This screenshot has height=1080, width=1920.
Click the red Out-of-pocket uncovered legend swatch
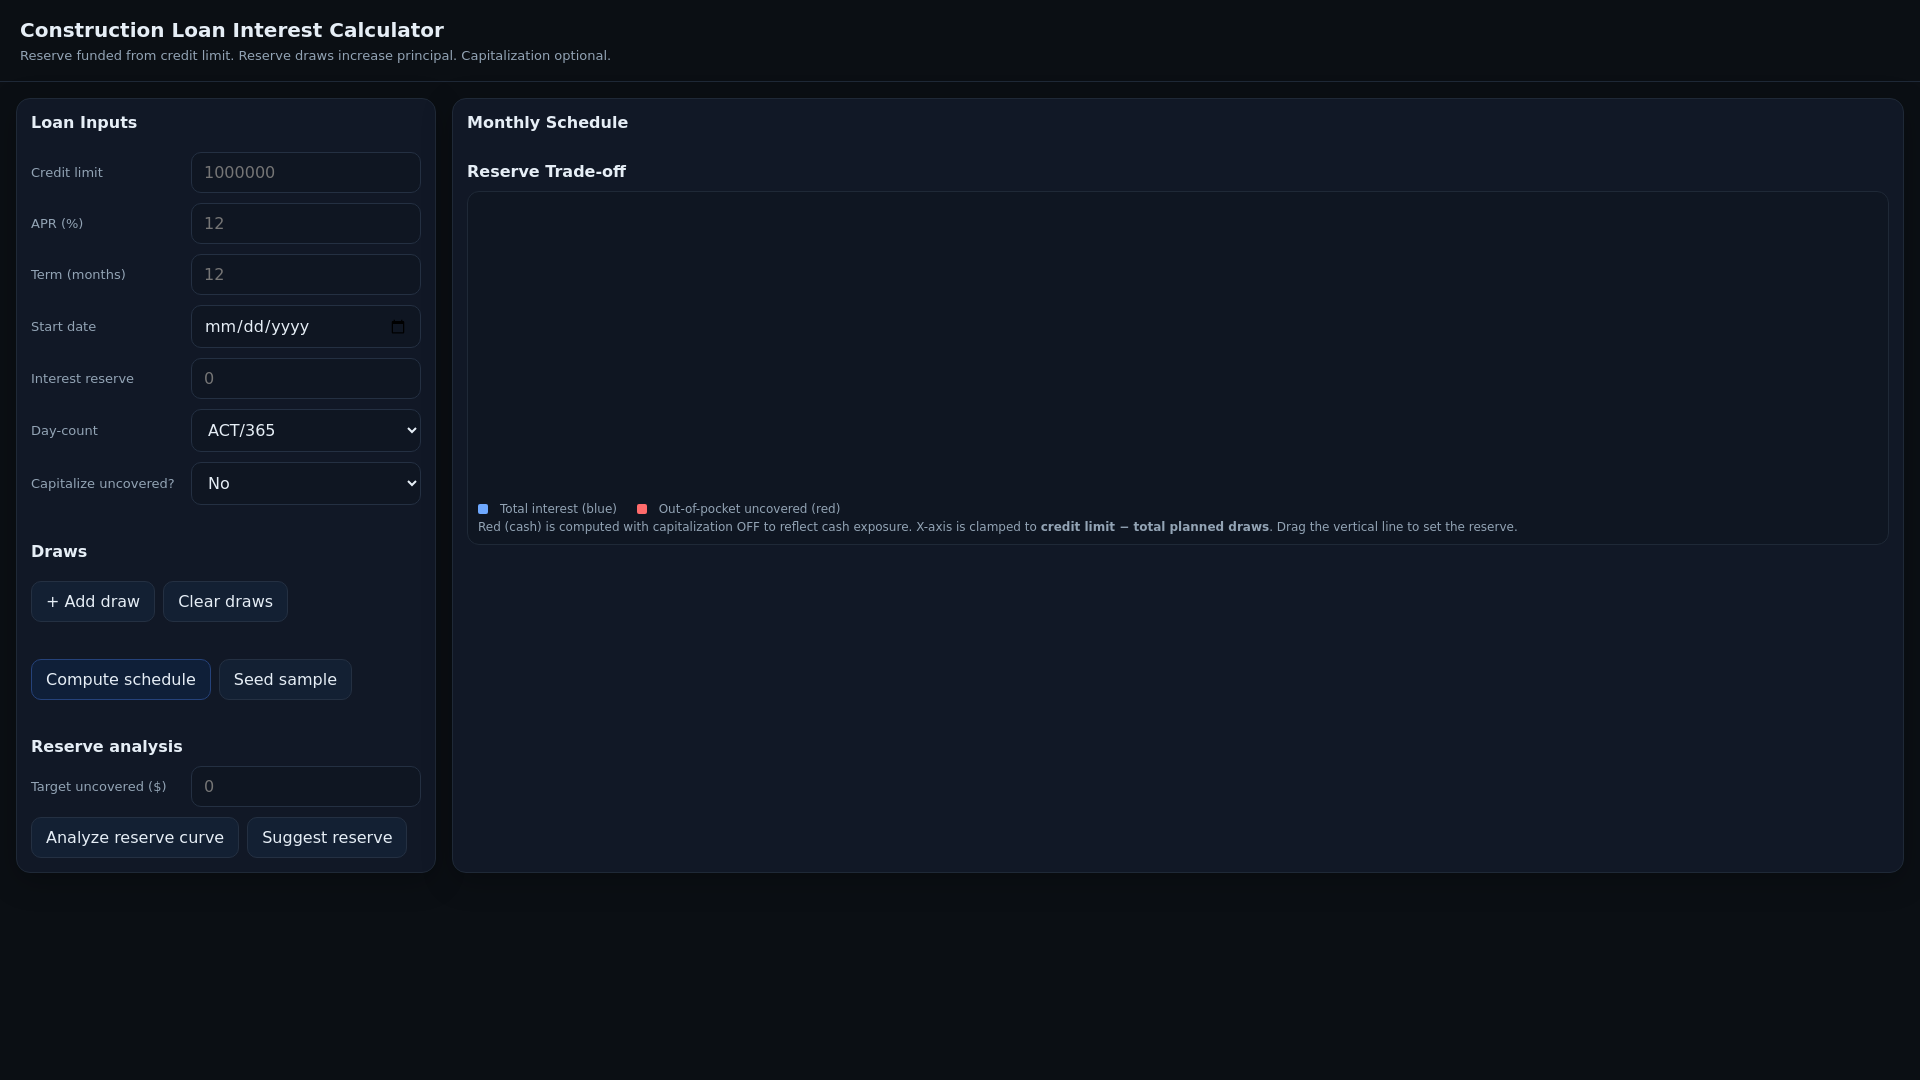tap(642, 509)
